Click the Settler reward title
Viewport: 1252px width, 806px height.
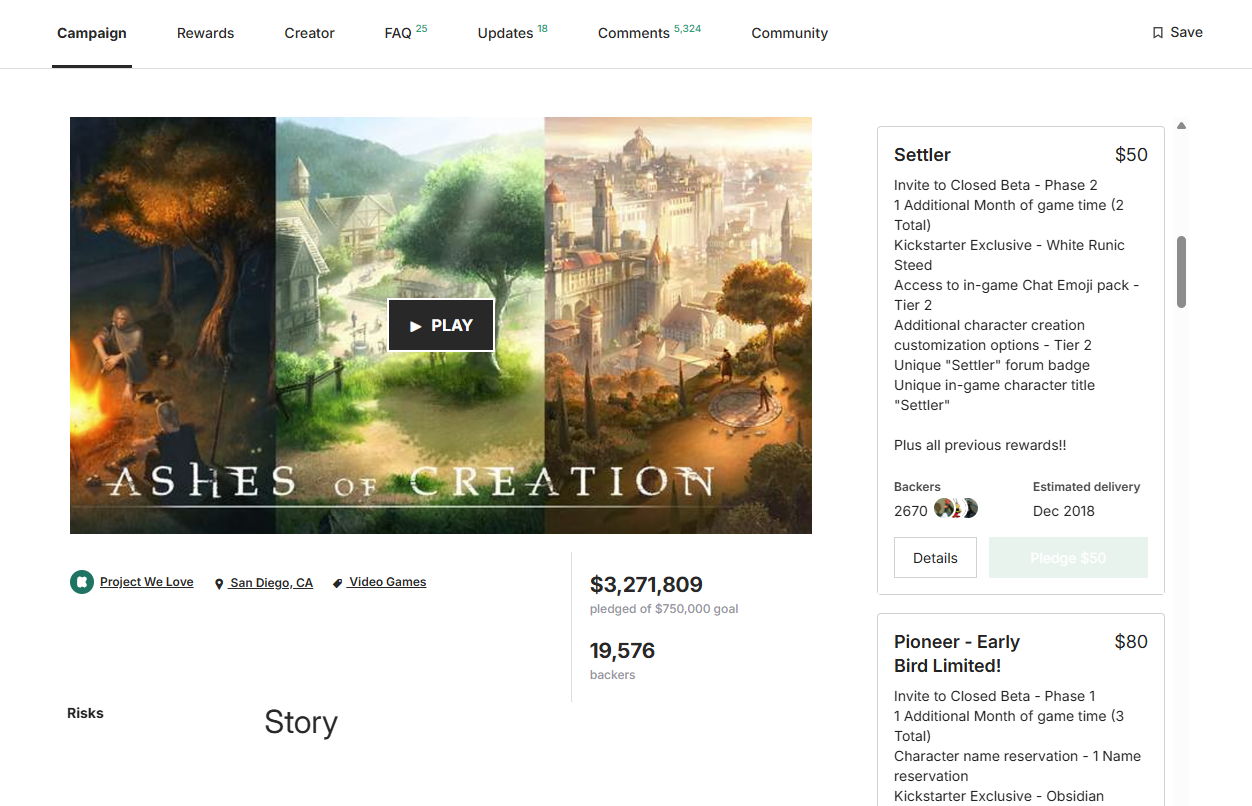point(922,155)
